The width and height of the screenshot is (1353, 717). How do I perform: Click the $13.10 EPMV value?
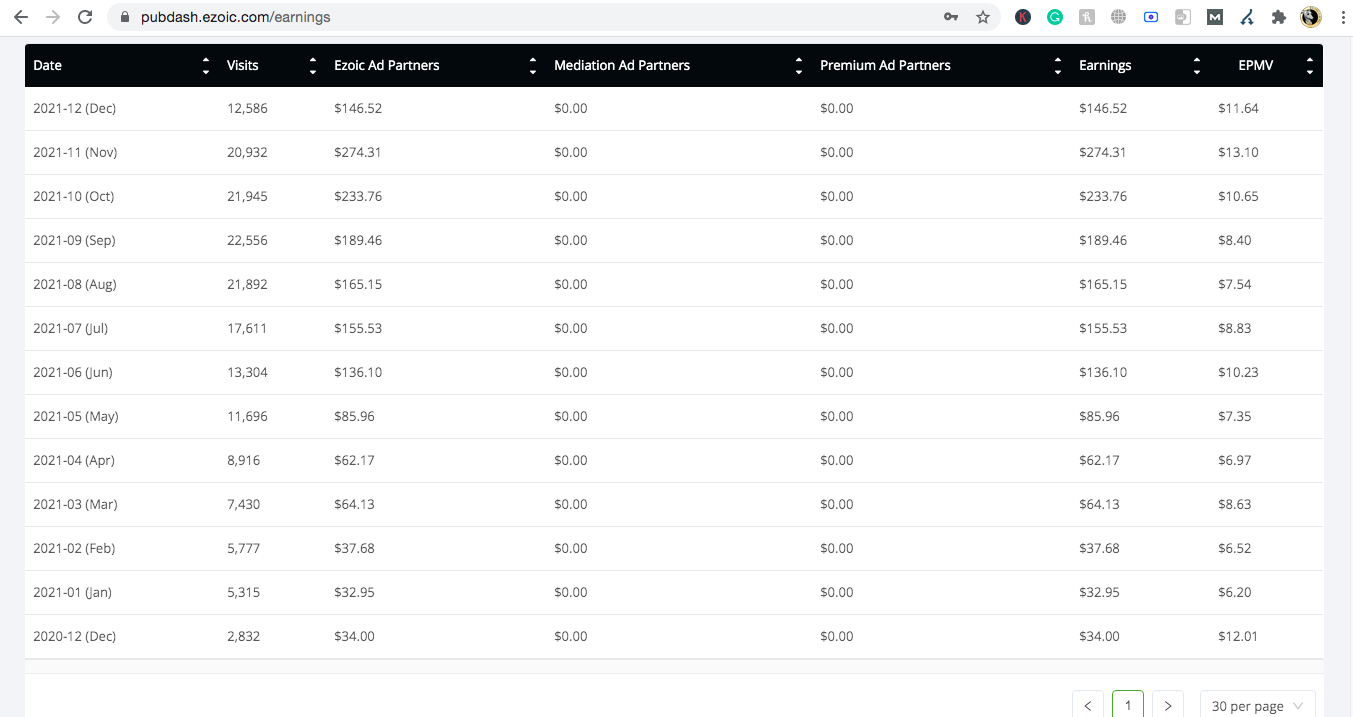[1238, 152]
